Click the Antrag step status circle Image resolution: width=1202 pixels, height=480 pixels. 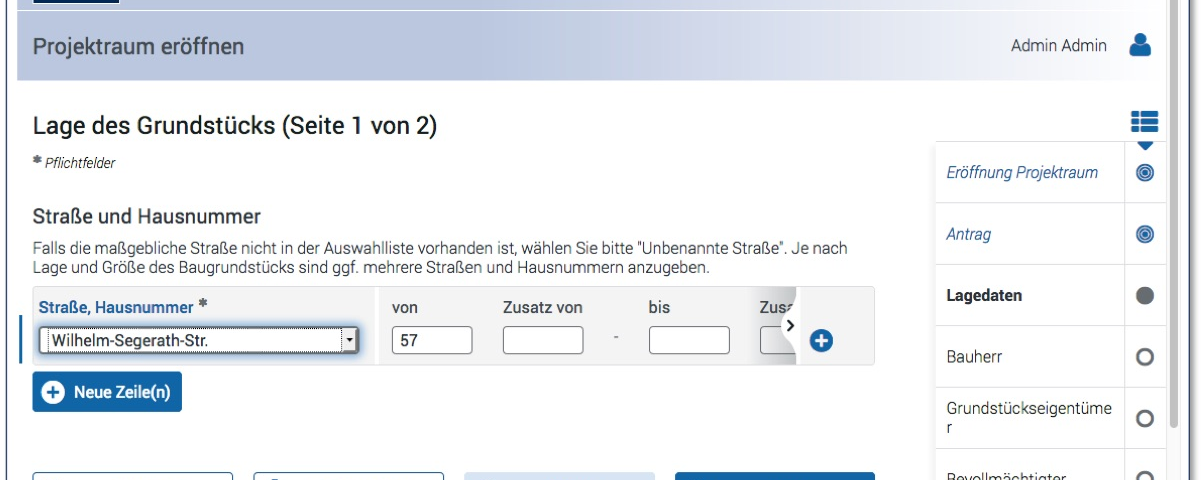[1145, 234]
